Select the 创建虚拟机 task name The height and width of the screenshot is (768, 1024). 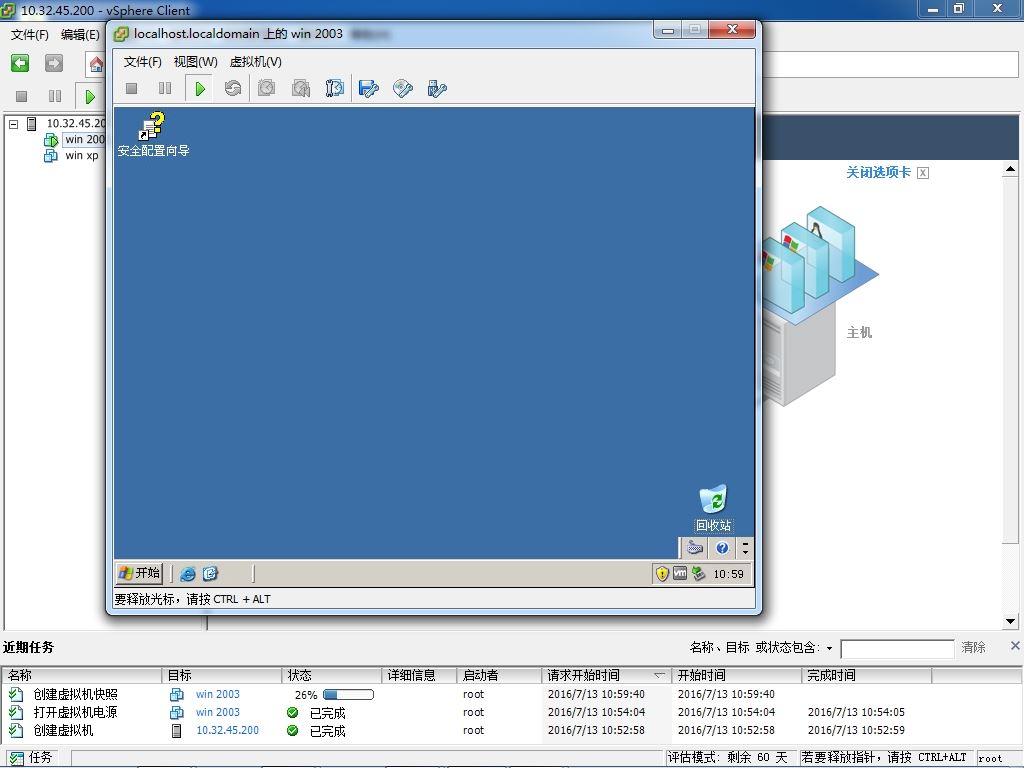(x=63, y=730)
